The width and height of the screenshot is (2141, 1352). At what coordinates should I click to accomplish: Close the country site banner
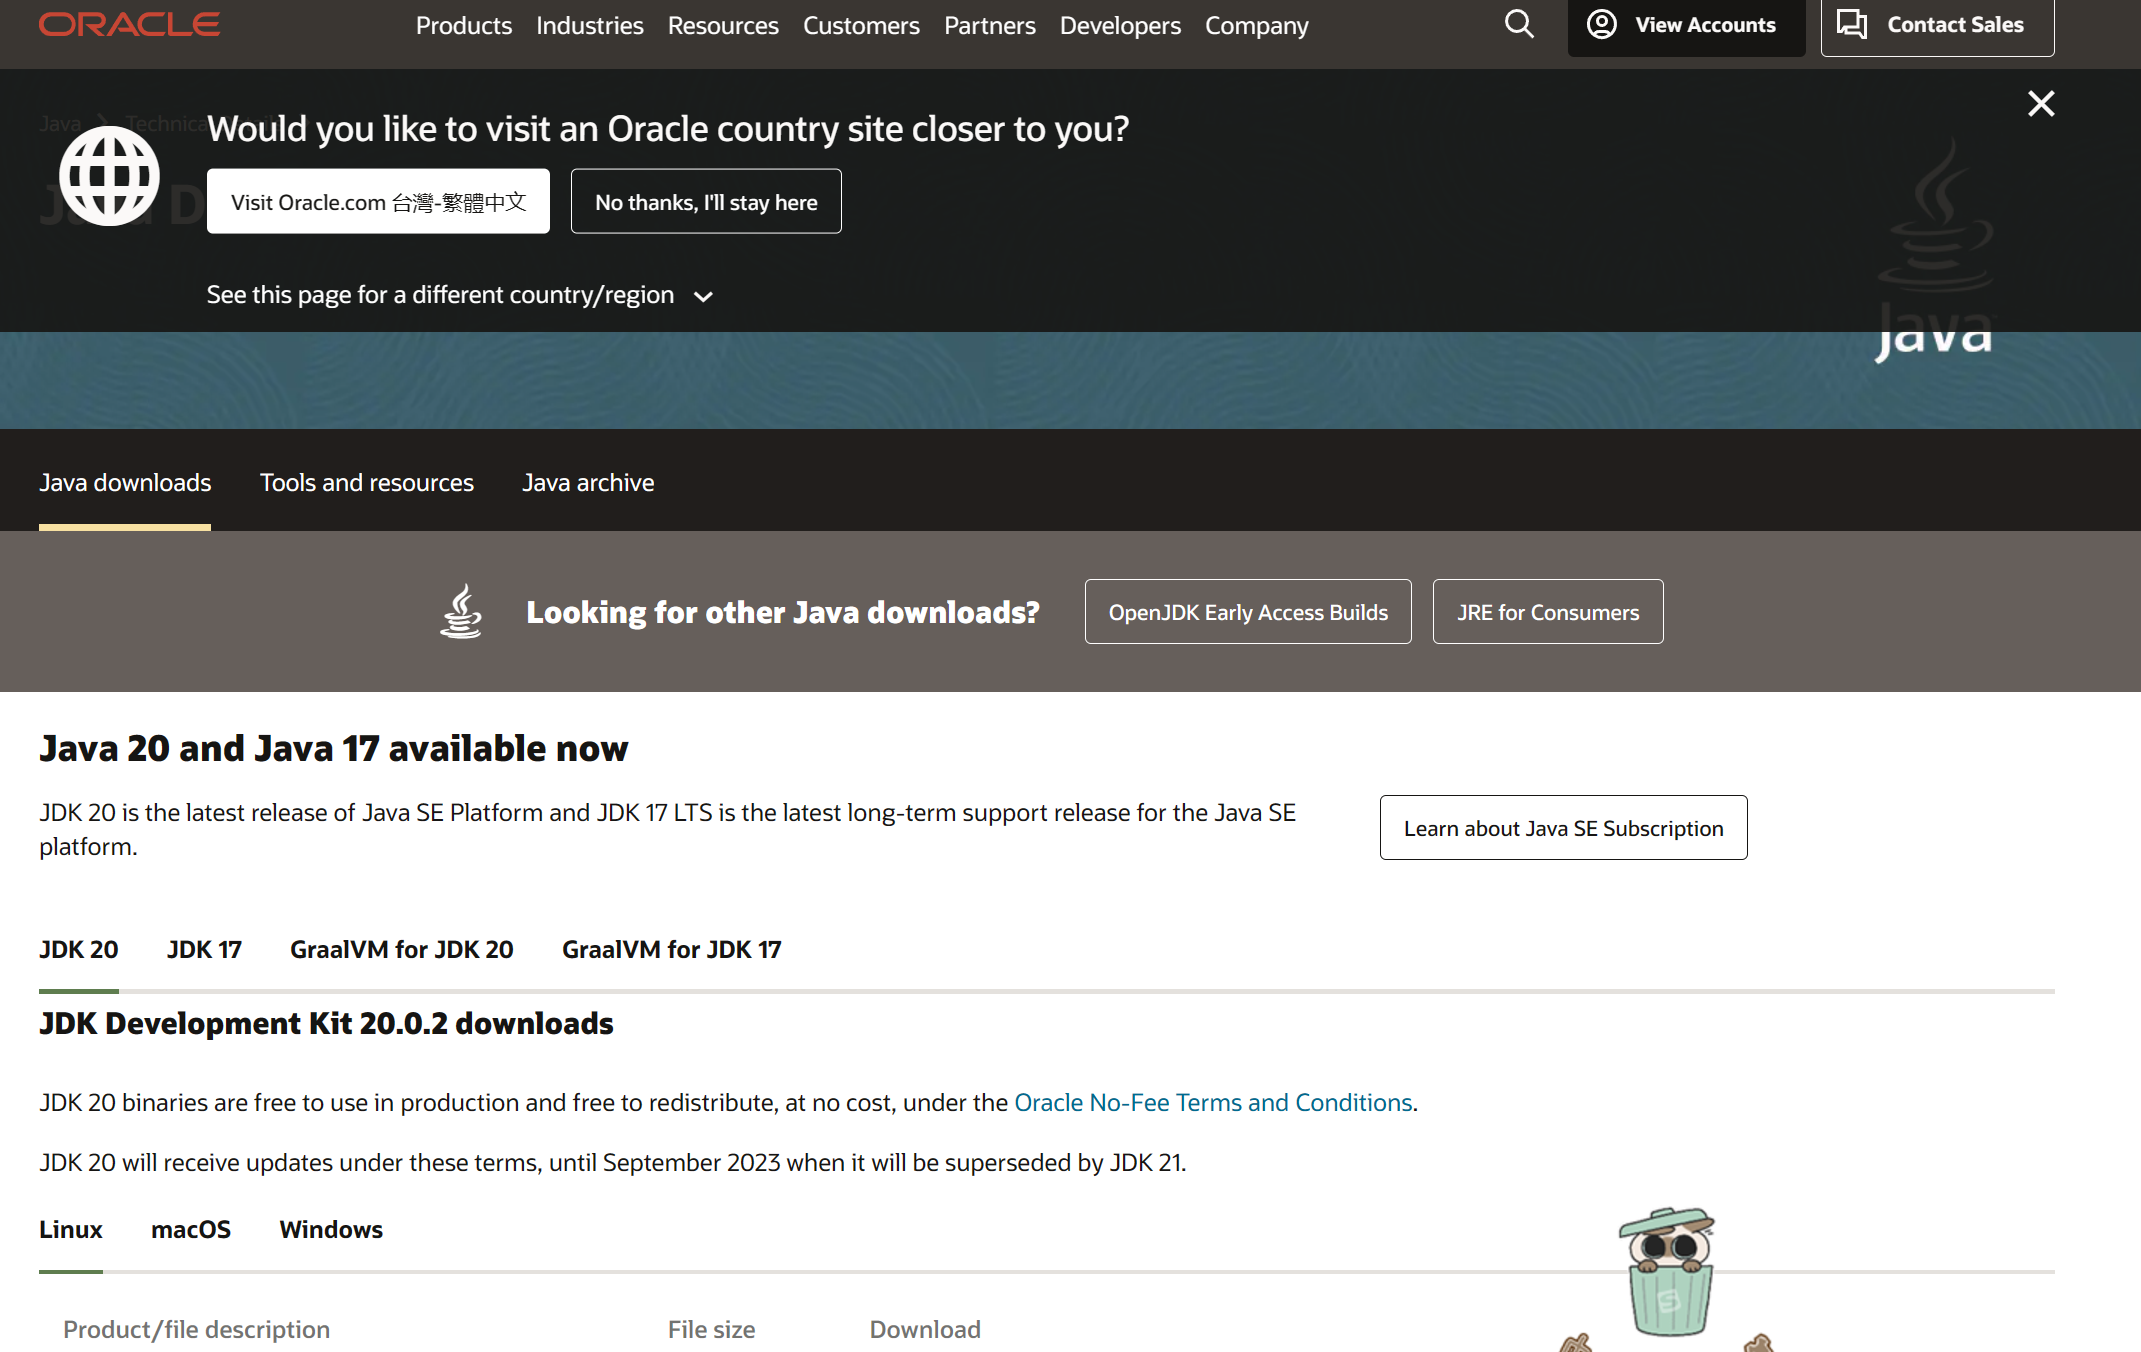click(2040, 104)
